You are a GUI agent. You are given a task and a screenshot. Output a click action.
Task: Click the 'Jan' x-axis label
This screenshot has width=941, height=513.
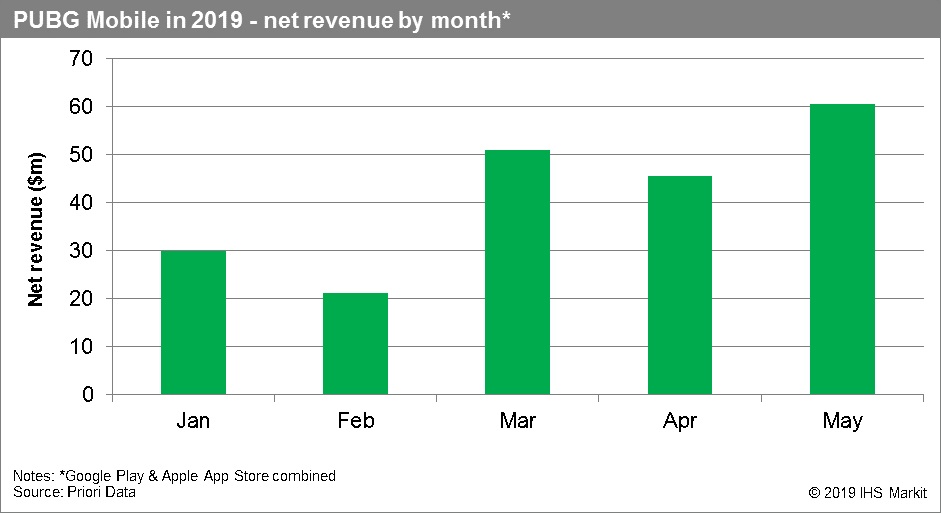pos(193,421)
